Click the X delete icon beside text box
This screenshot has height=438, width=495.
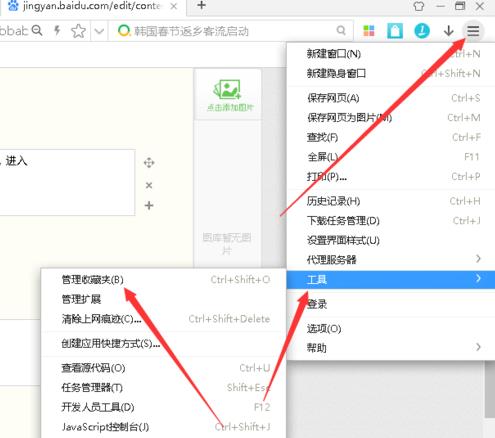point(149,185)
